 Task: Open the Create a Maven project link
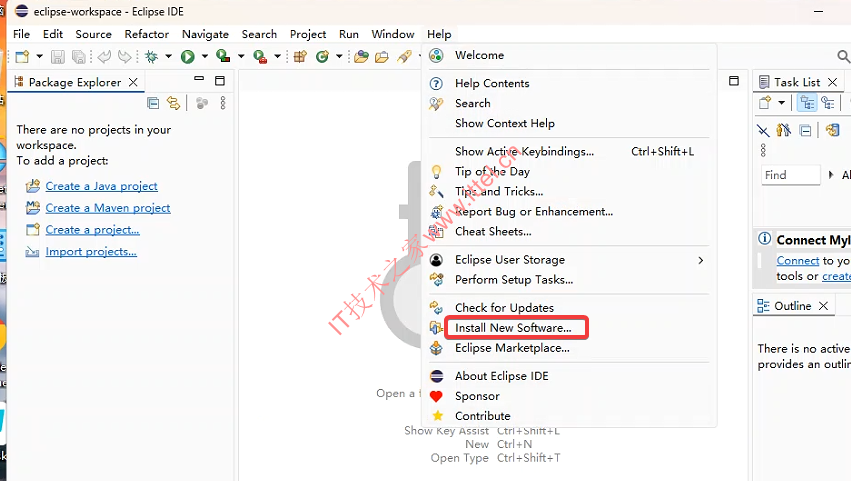click(x=108, y=208)
